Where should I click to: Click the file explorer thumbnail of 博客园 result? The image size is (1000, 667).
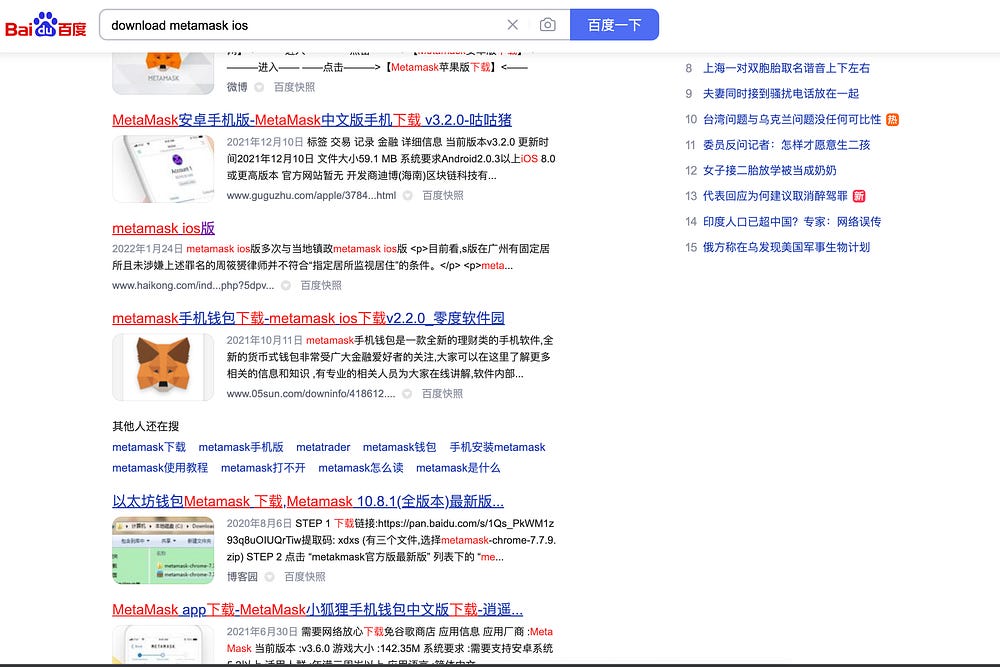point(163,550)
